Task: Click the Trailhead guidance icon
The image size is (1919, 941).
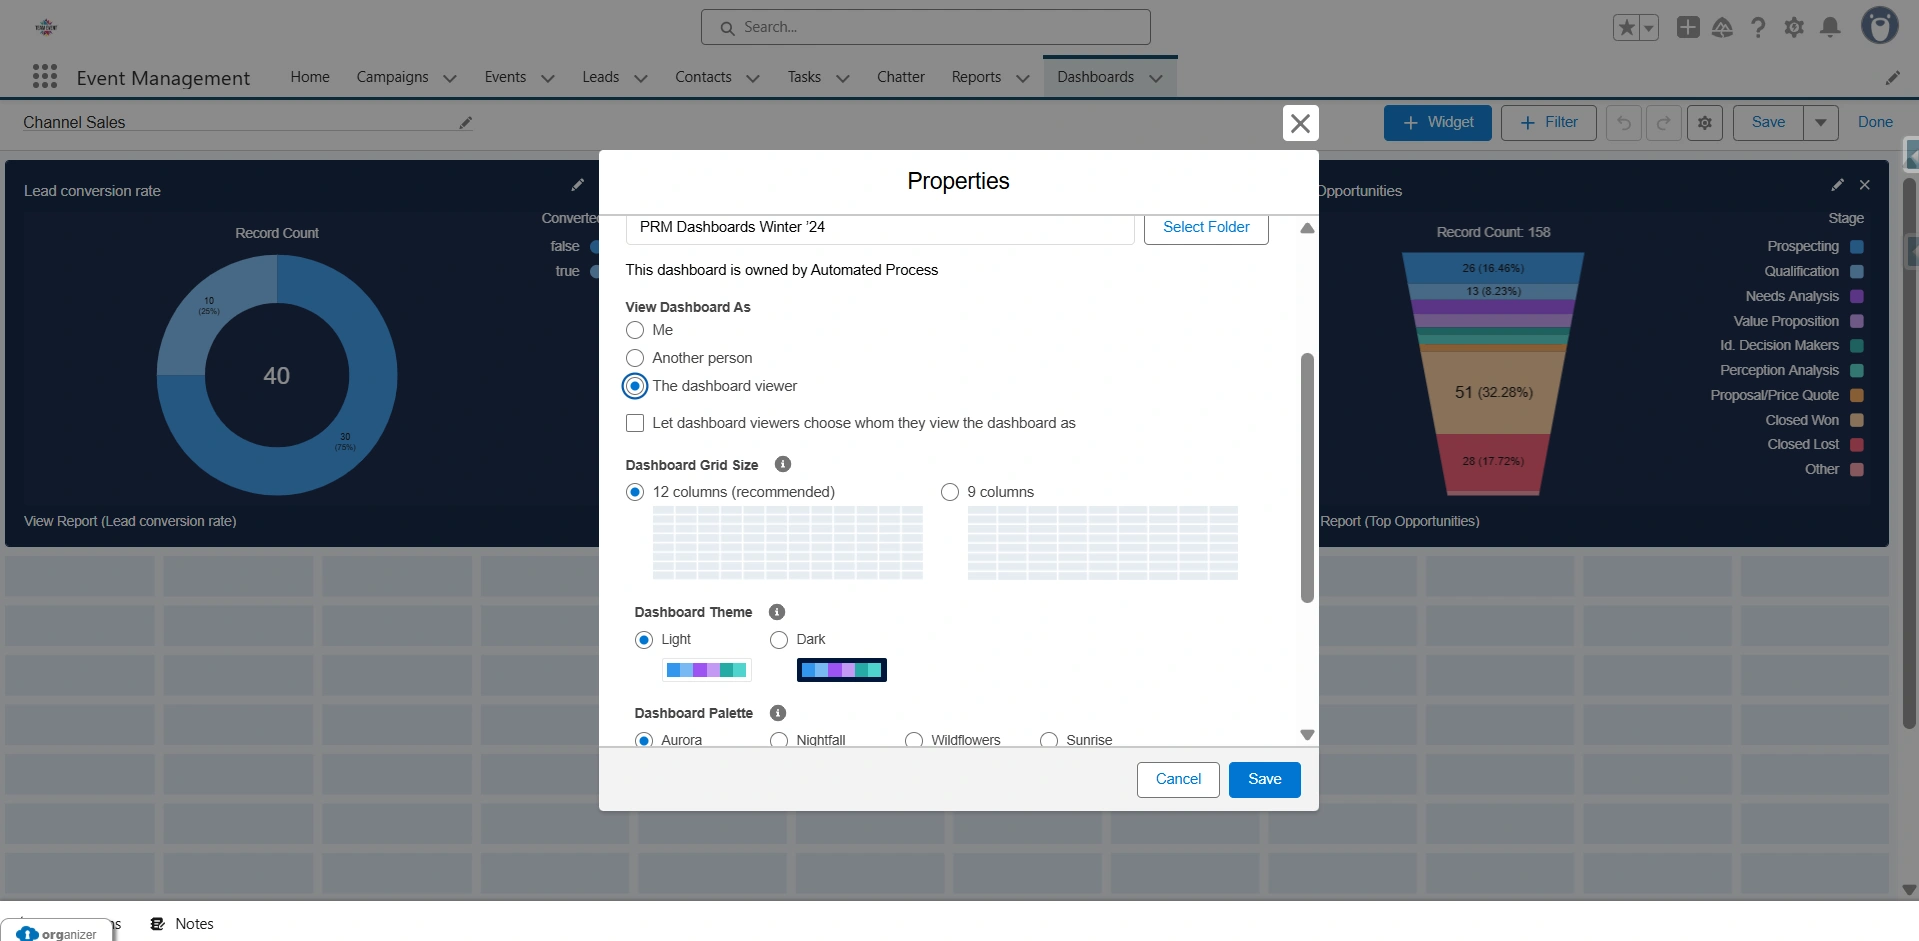Action: [1723, 27]
